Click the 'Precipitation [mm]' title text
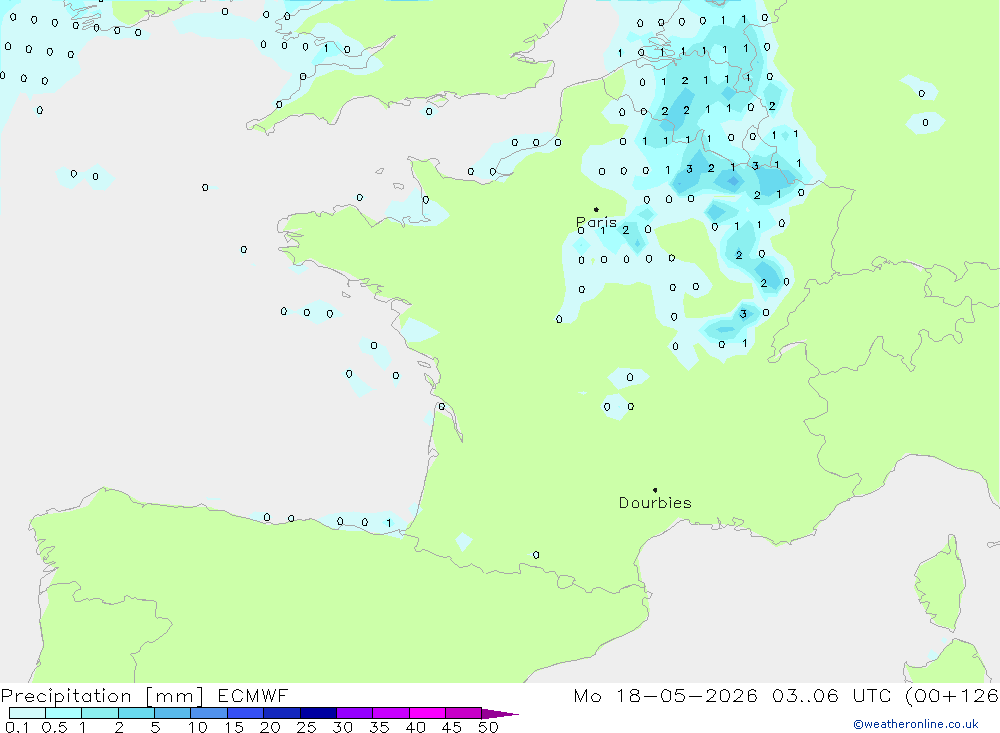The image size is (1000, 733). coord(102,696)
